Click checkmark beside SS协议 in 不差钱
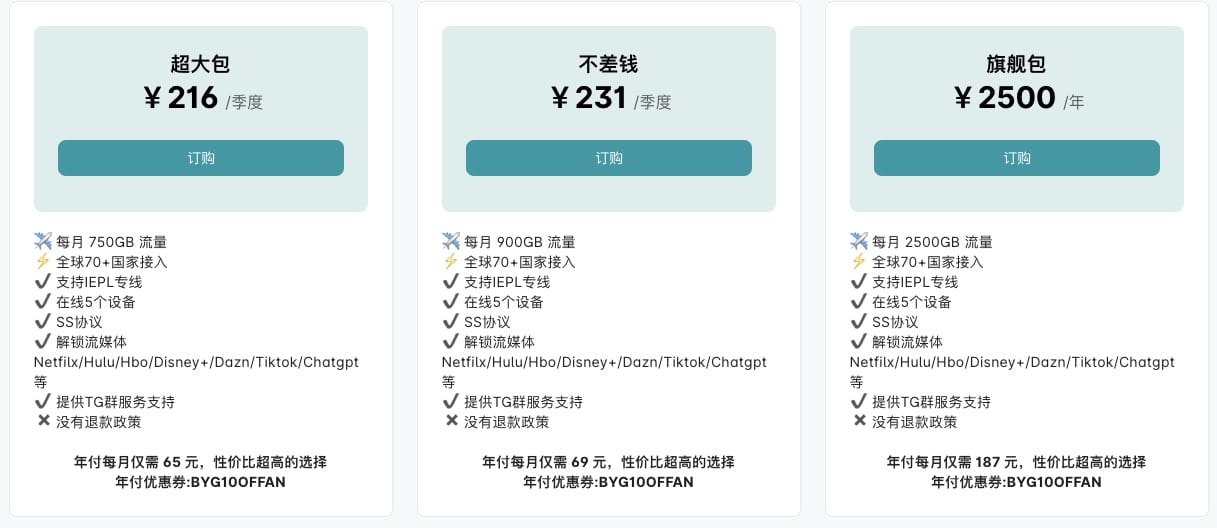1217x528 pixels. 451,321
